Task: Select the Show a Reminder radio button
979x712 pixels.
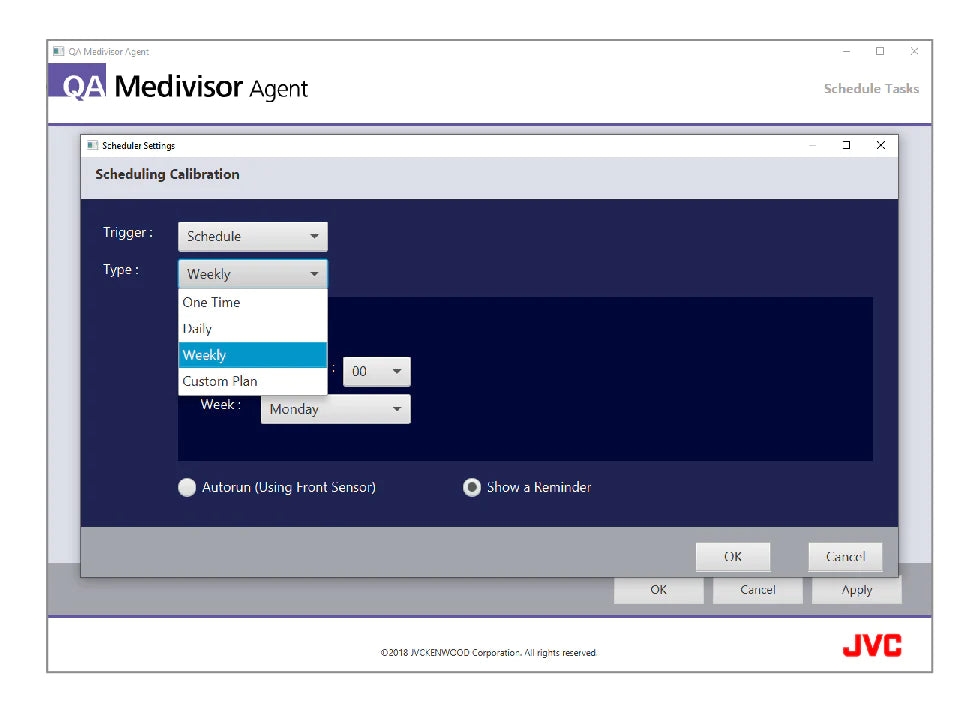Action: [472, 488]
